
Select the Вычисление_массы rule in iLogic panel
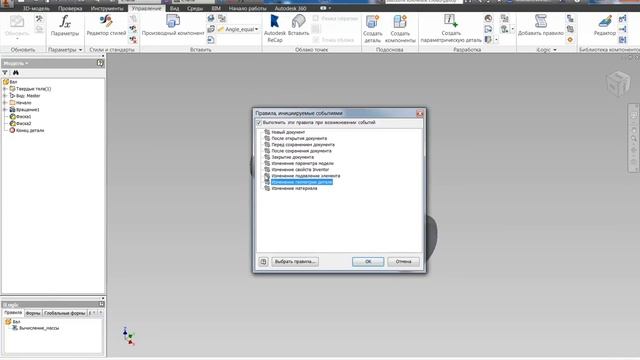pos(39,328)
